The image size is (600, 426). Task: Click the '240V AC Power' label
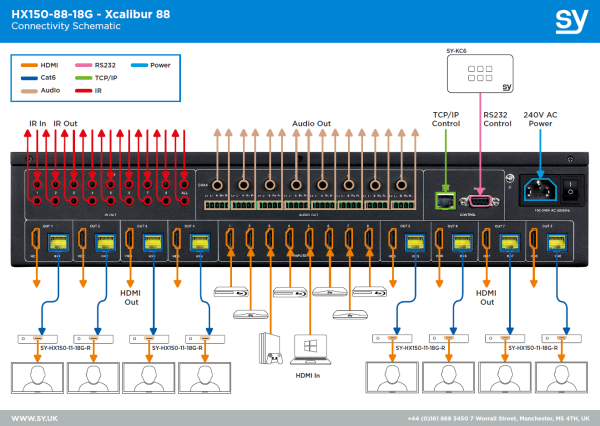(540, 119)
